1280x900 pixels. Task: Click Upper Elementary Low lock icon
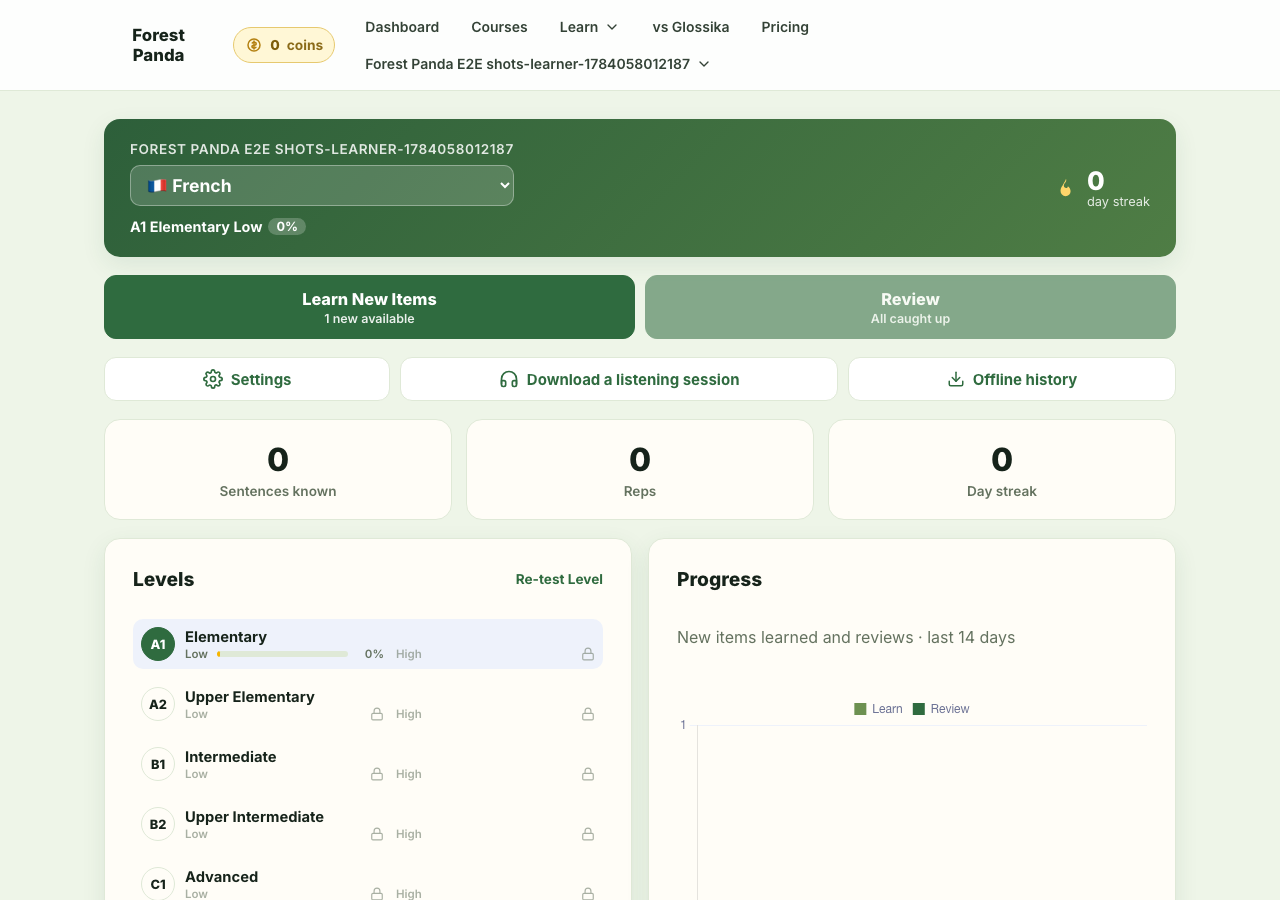coord(377,714)
